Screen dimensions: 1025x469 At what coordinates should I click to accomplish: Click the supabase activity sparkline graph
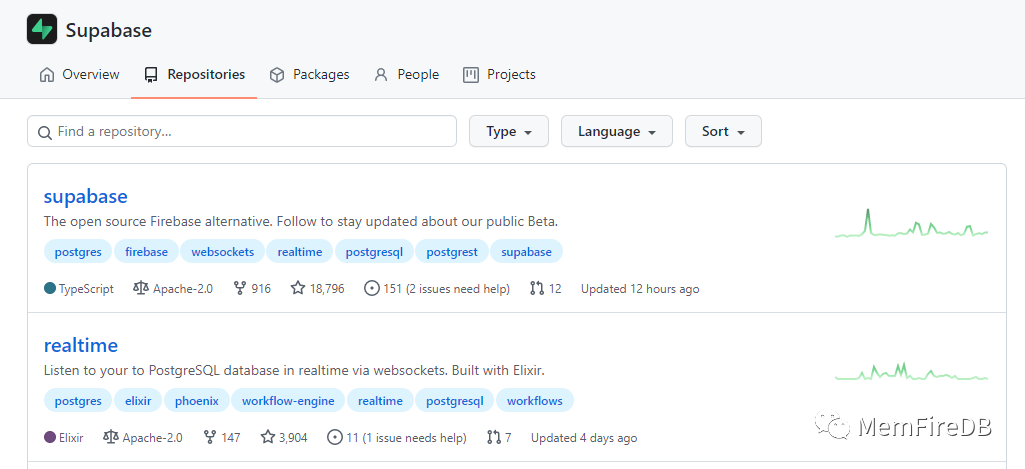tap(911, 224)
